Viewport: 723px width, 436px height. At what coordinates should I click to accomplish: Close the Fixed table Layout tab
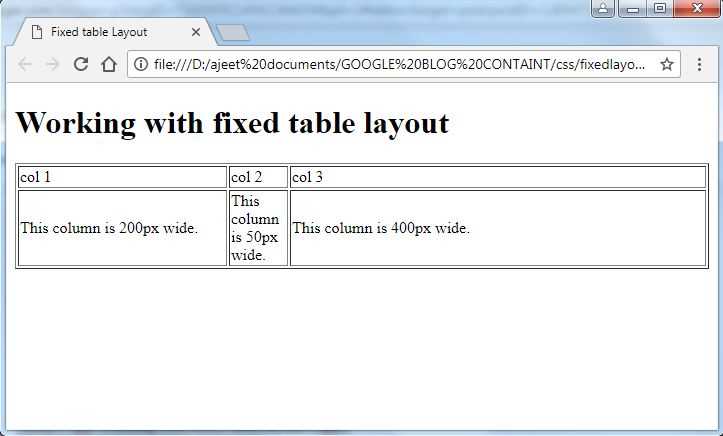pyautogui.click(x=196, y=32)
